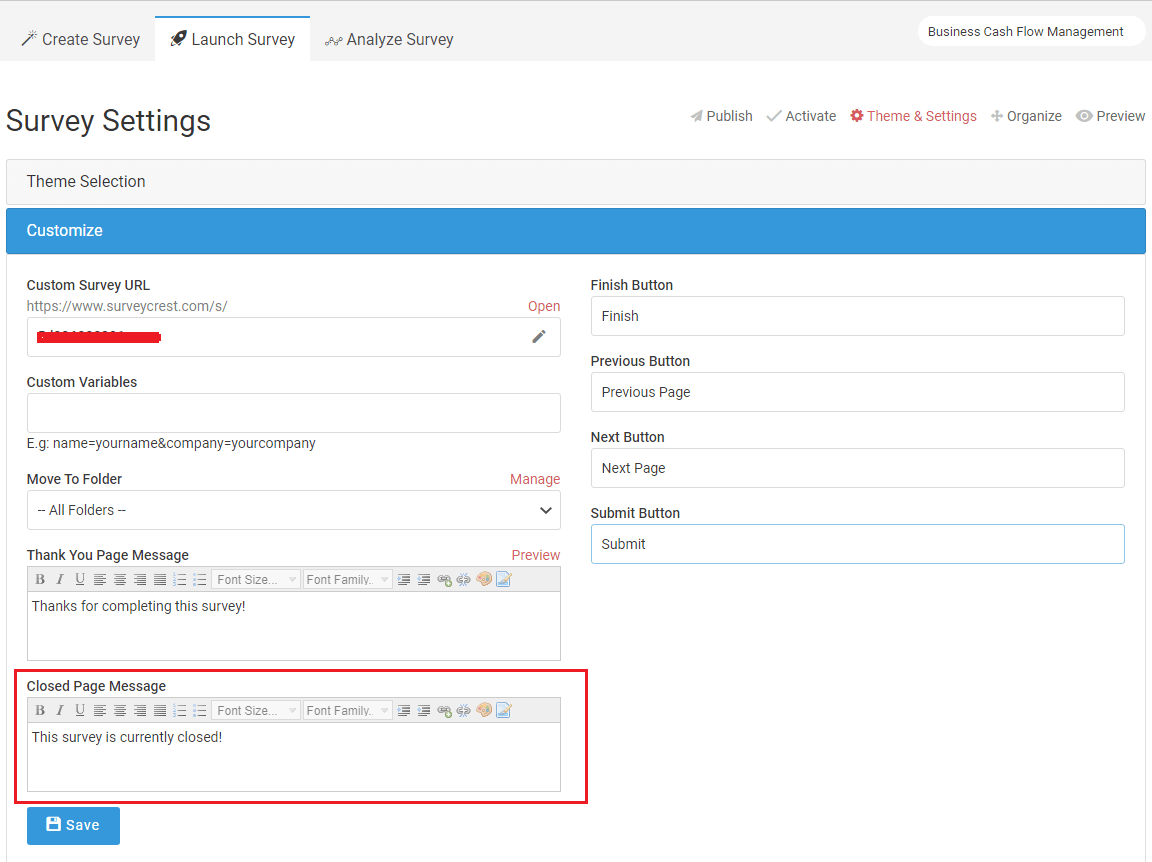Toggle bold in Closed Page Message toolbar
Screen dimensions: 1152x862
pyautogui.click(x=40, y=711)
